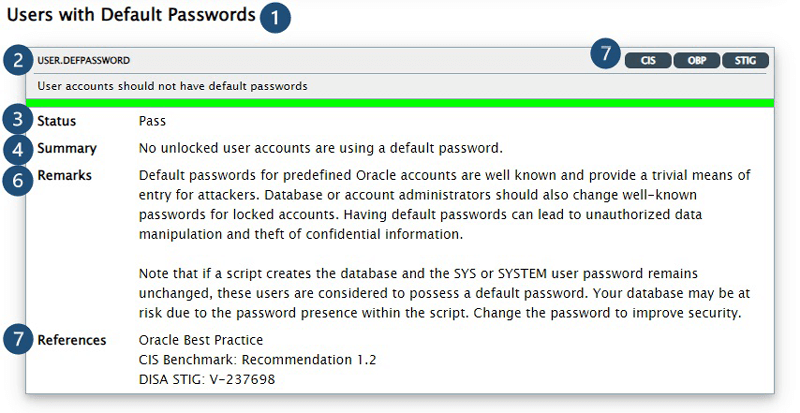800x413 pixels.
Task: Select the USER.DEFPASSWORD identifier text
Action: [x=84, y=60]
